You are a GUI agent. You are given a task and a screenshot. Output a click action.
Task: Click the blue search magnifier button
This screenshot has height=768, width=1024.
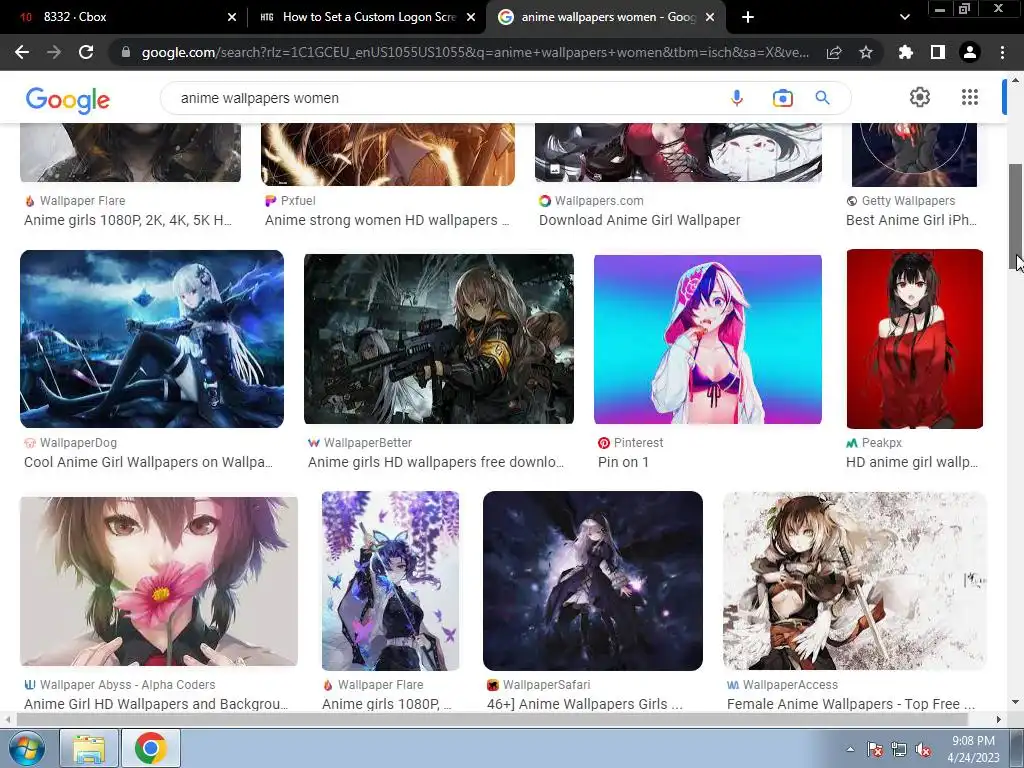[822, 98]
